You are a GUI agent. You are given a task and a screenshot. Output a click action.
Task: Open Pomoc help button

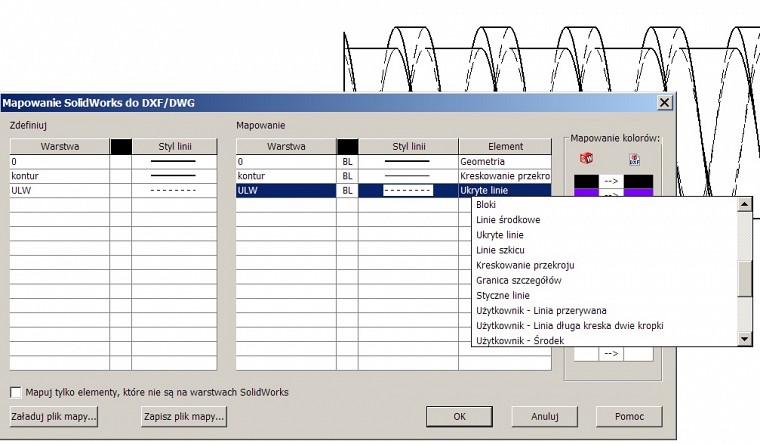(x=629, y=416)
